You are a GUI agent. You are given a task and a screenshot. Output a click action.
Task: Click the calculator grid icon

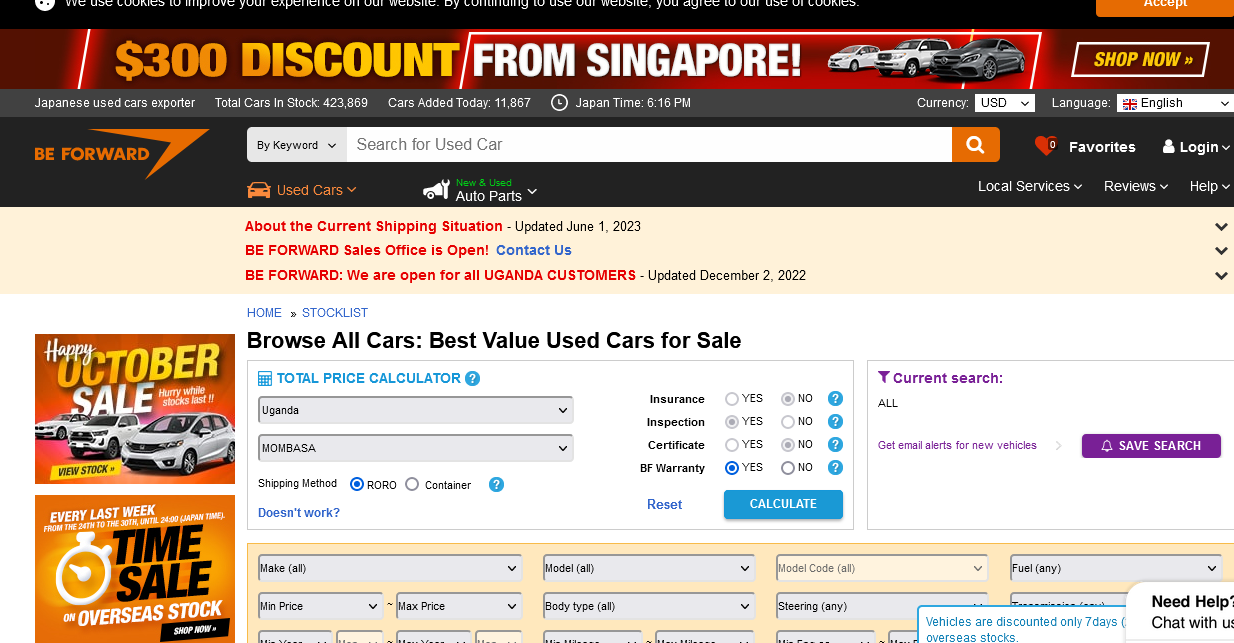265,379
